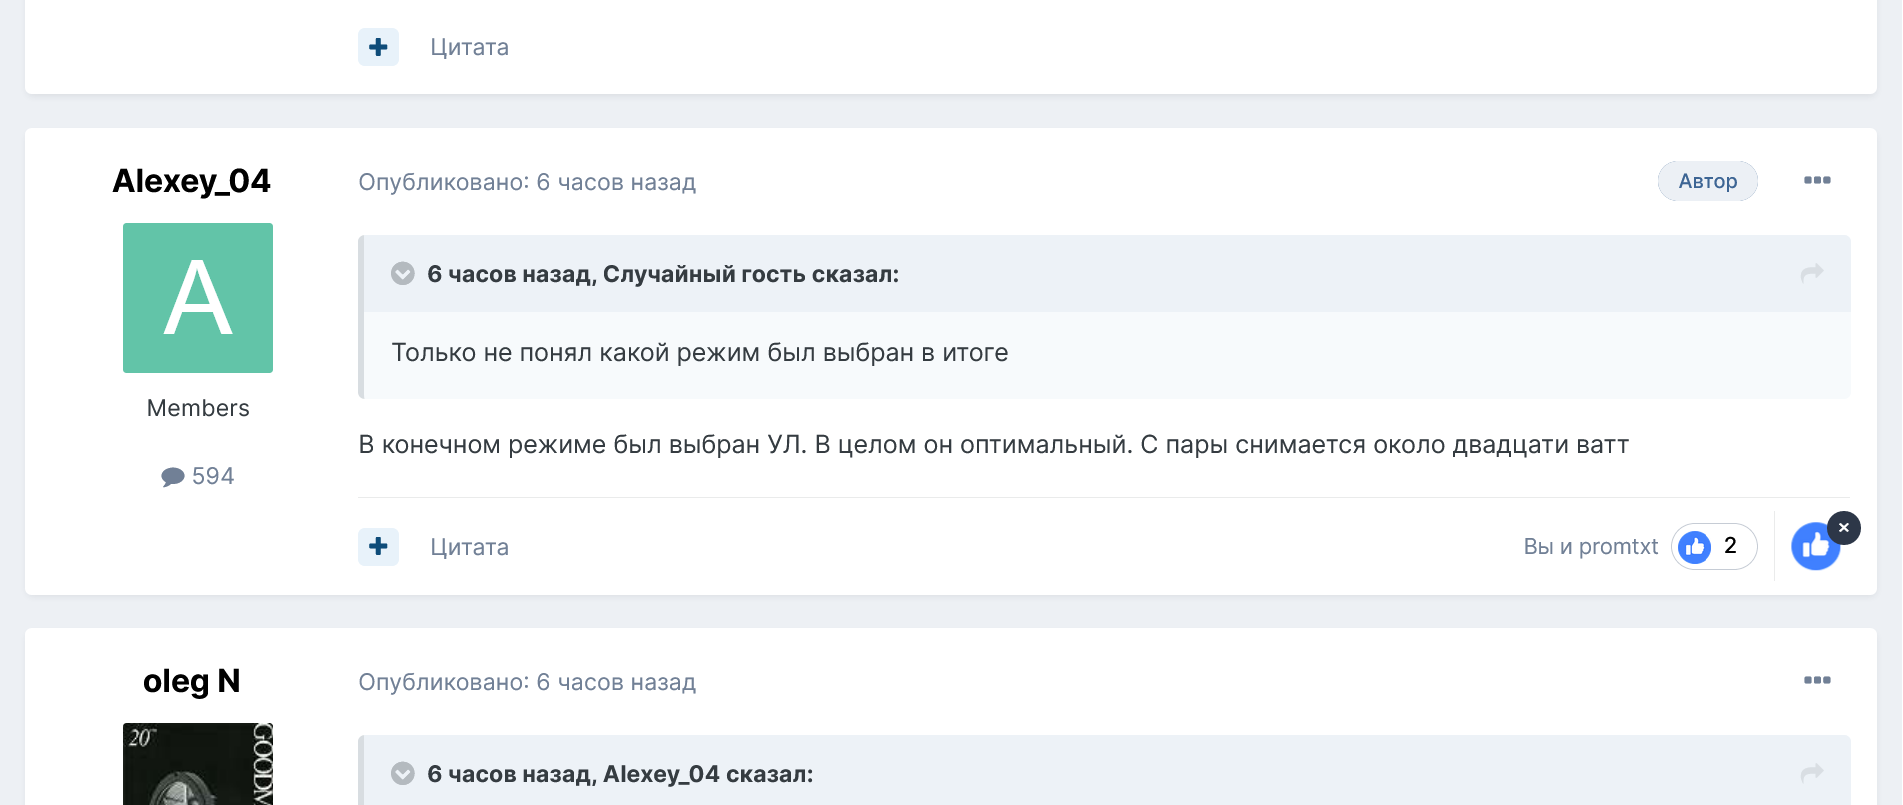Viewport: 1903px width, 805px height.
Task: Click the Автор badge
Action: [1707, 181]
